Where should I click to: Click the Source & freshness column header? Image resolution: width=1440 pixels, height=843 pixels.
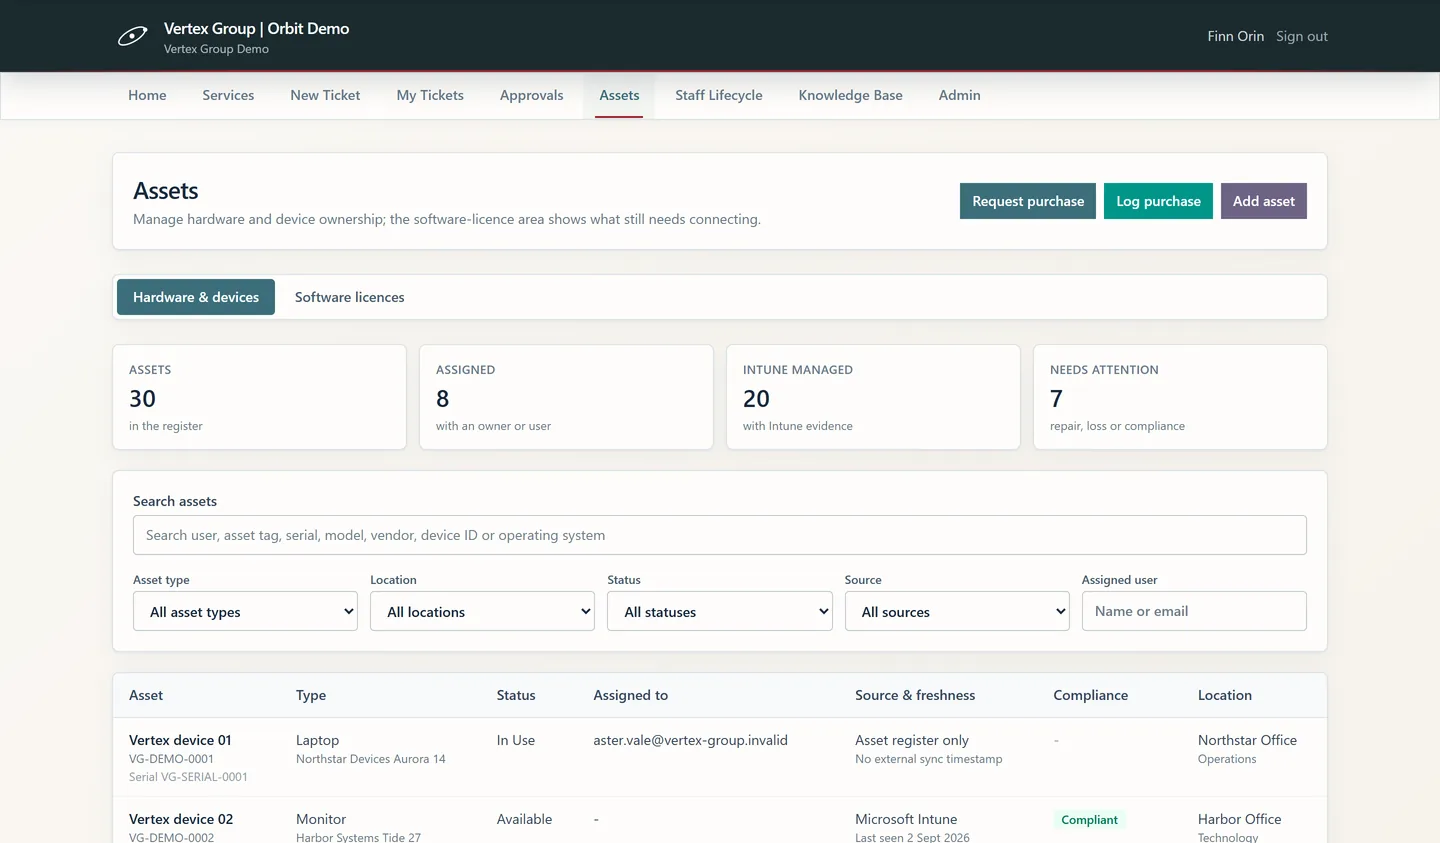(x=915, y=695)
